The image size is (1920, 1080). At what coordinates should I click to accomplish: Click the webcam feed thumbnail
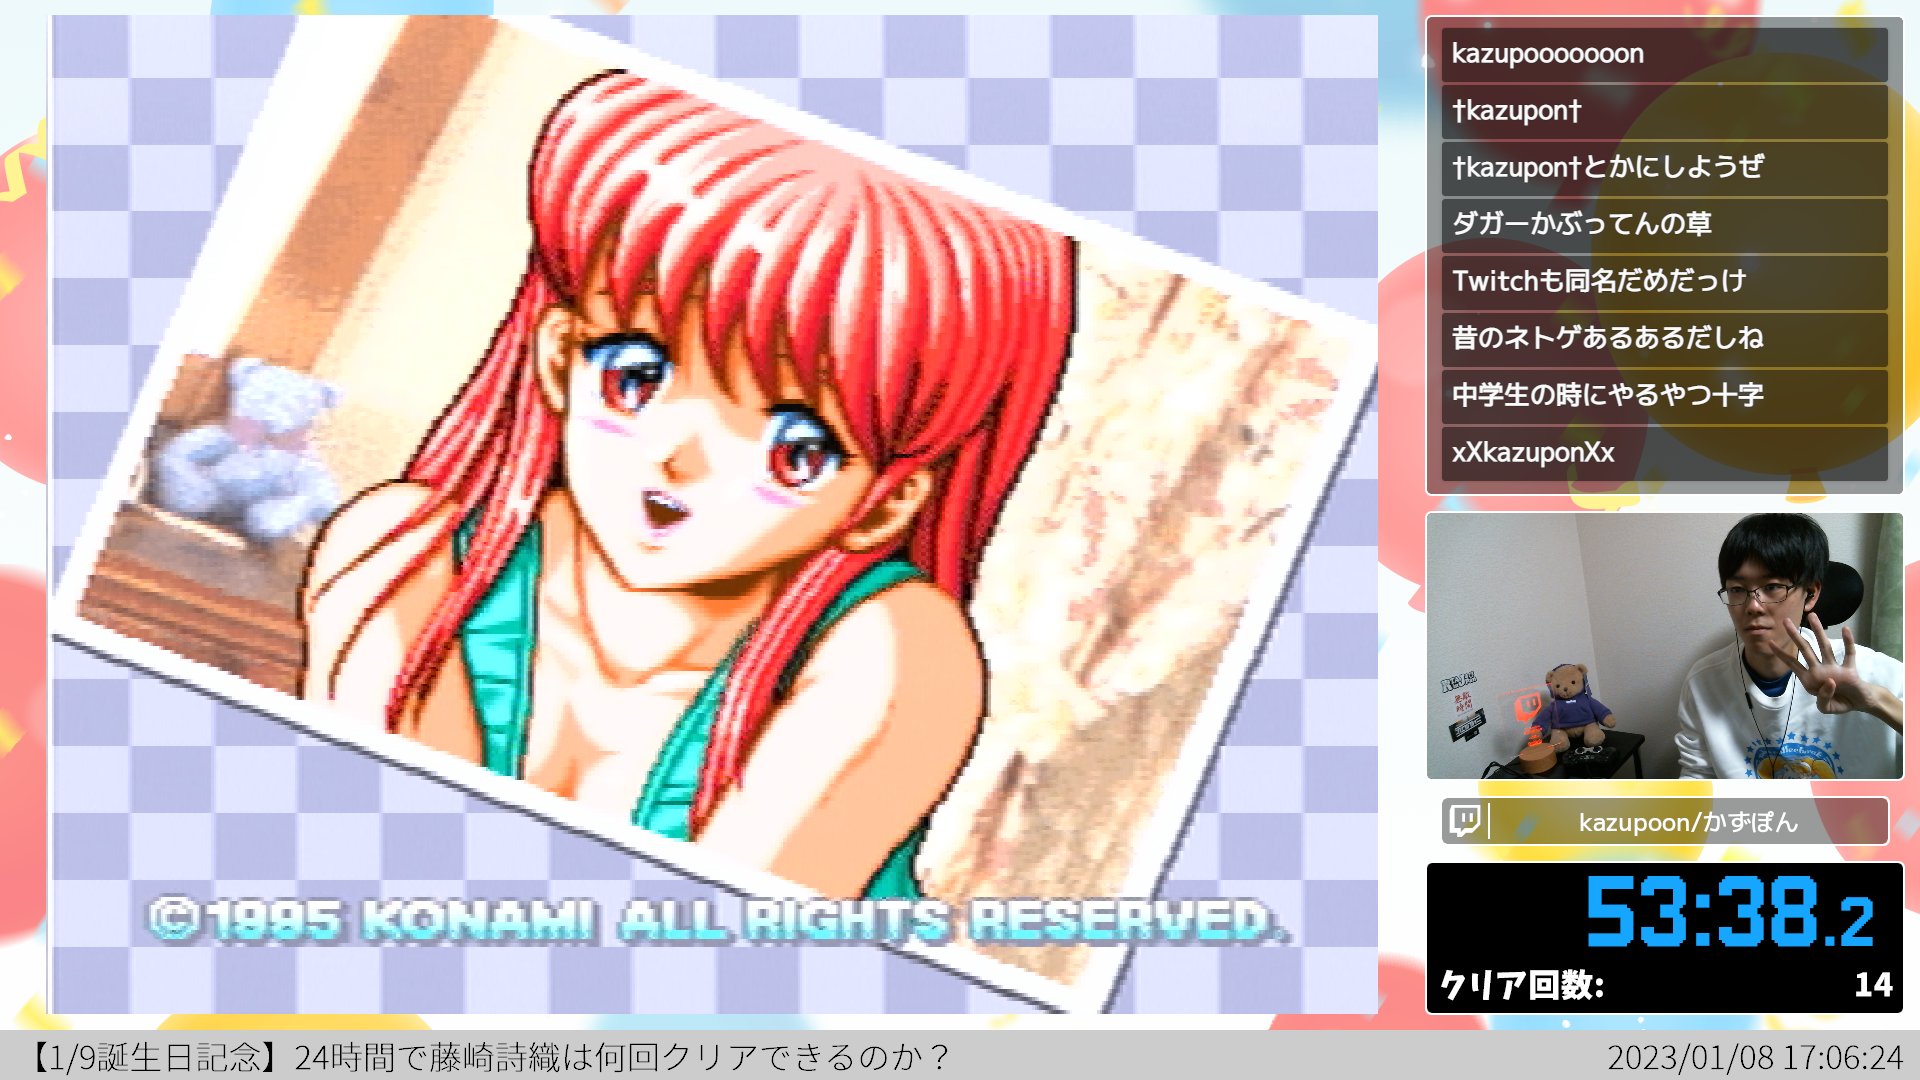(x=1664, y=646)
